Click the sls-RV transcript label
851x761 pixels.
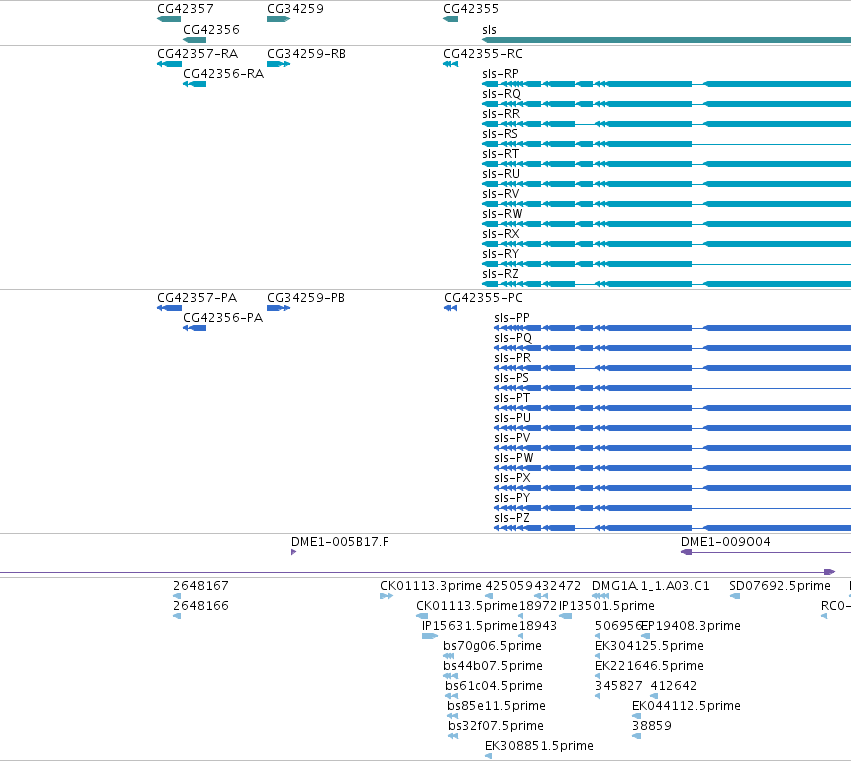[x=501, y=194]
